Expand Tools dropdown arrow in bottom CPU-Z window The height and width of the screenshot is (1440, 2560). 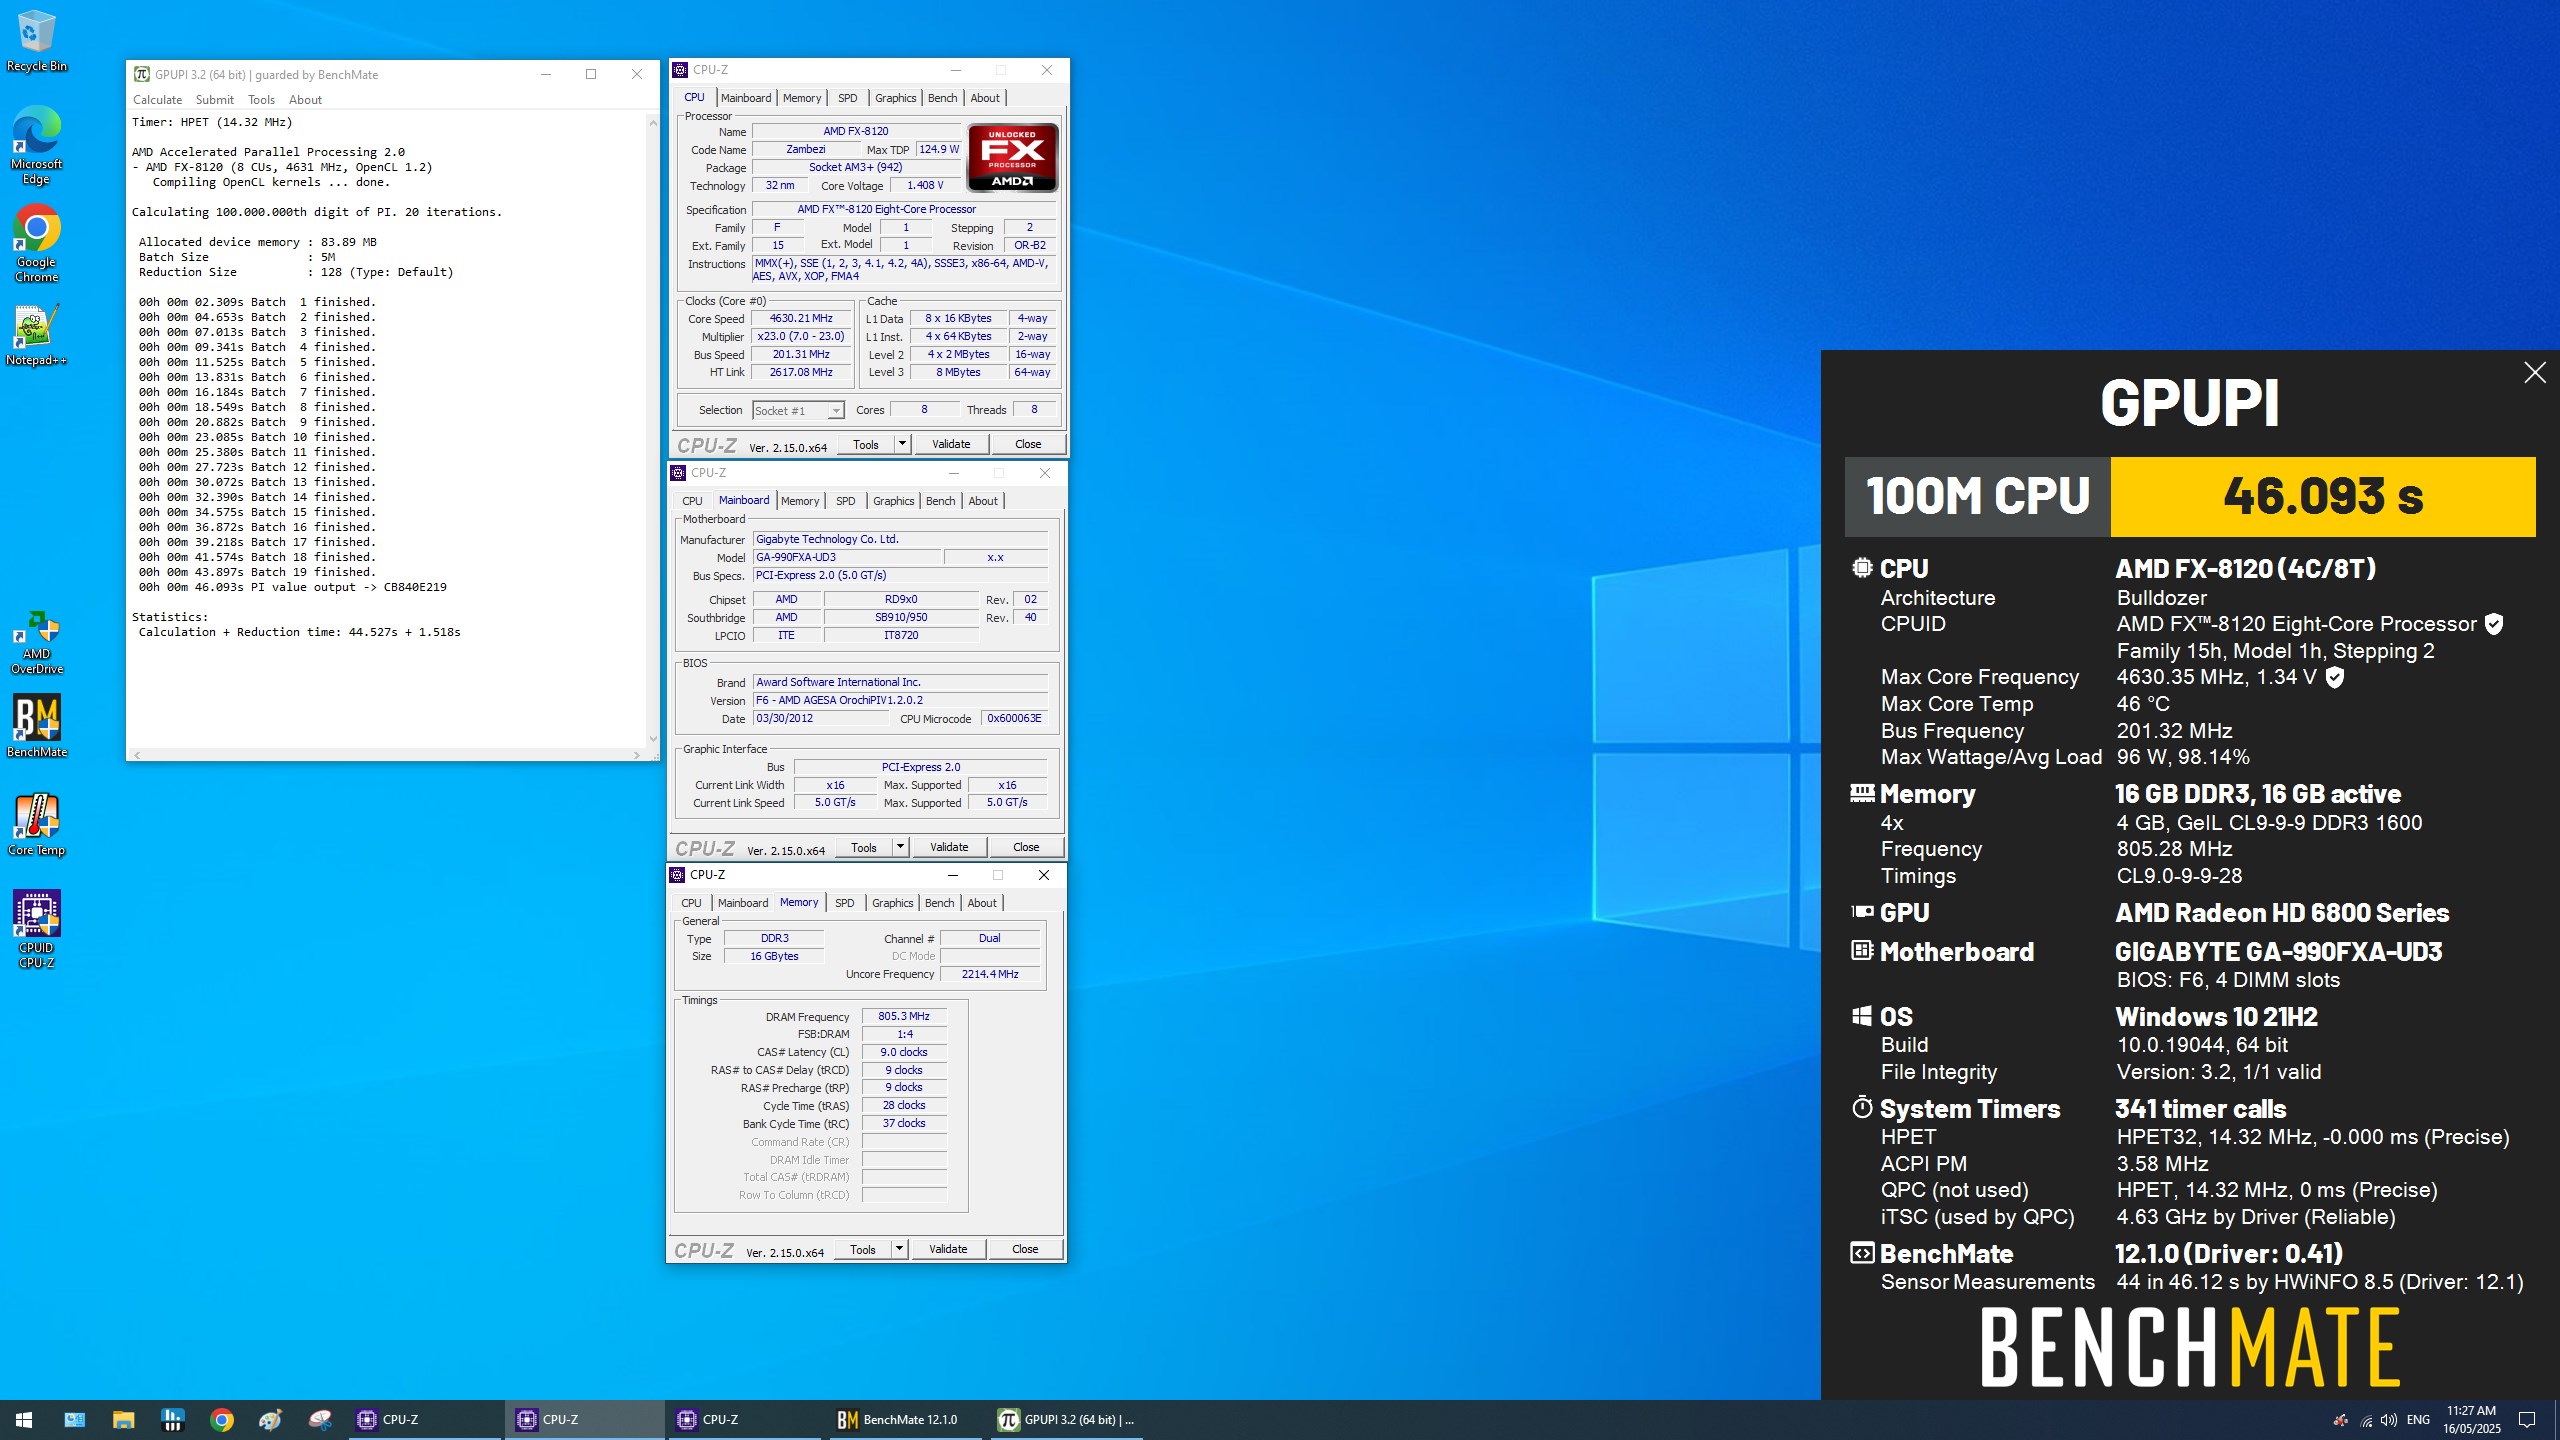point(899,1249)
